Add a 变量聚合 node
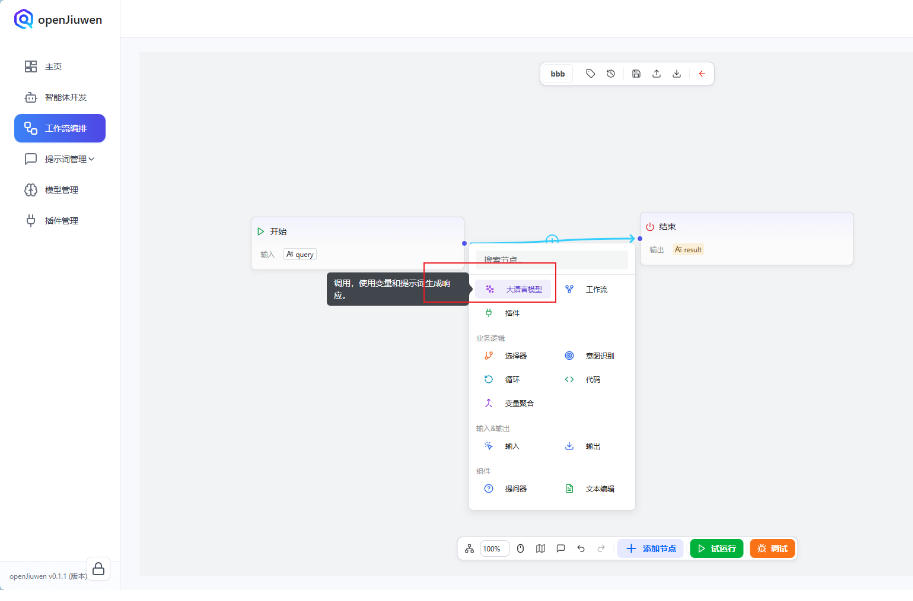This screenshot has width=913, height=601. [509, 403]
